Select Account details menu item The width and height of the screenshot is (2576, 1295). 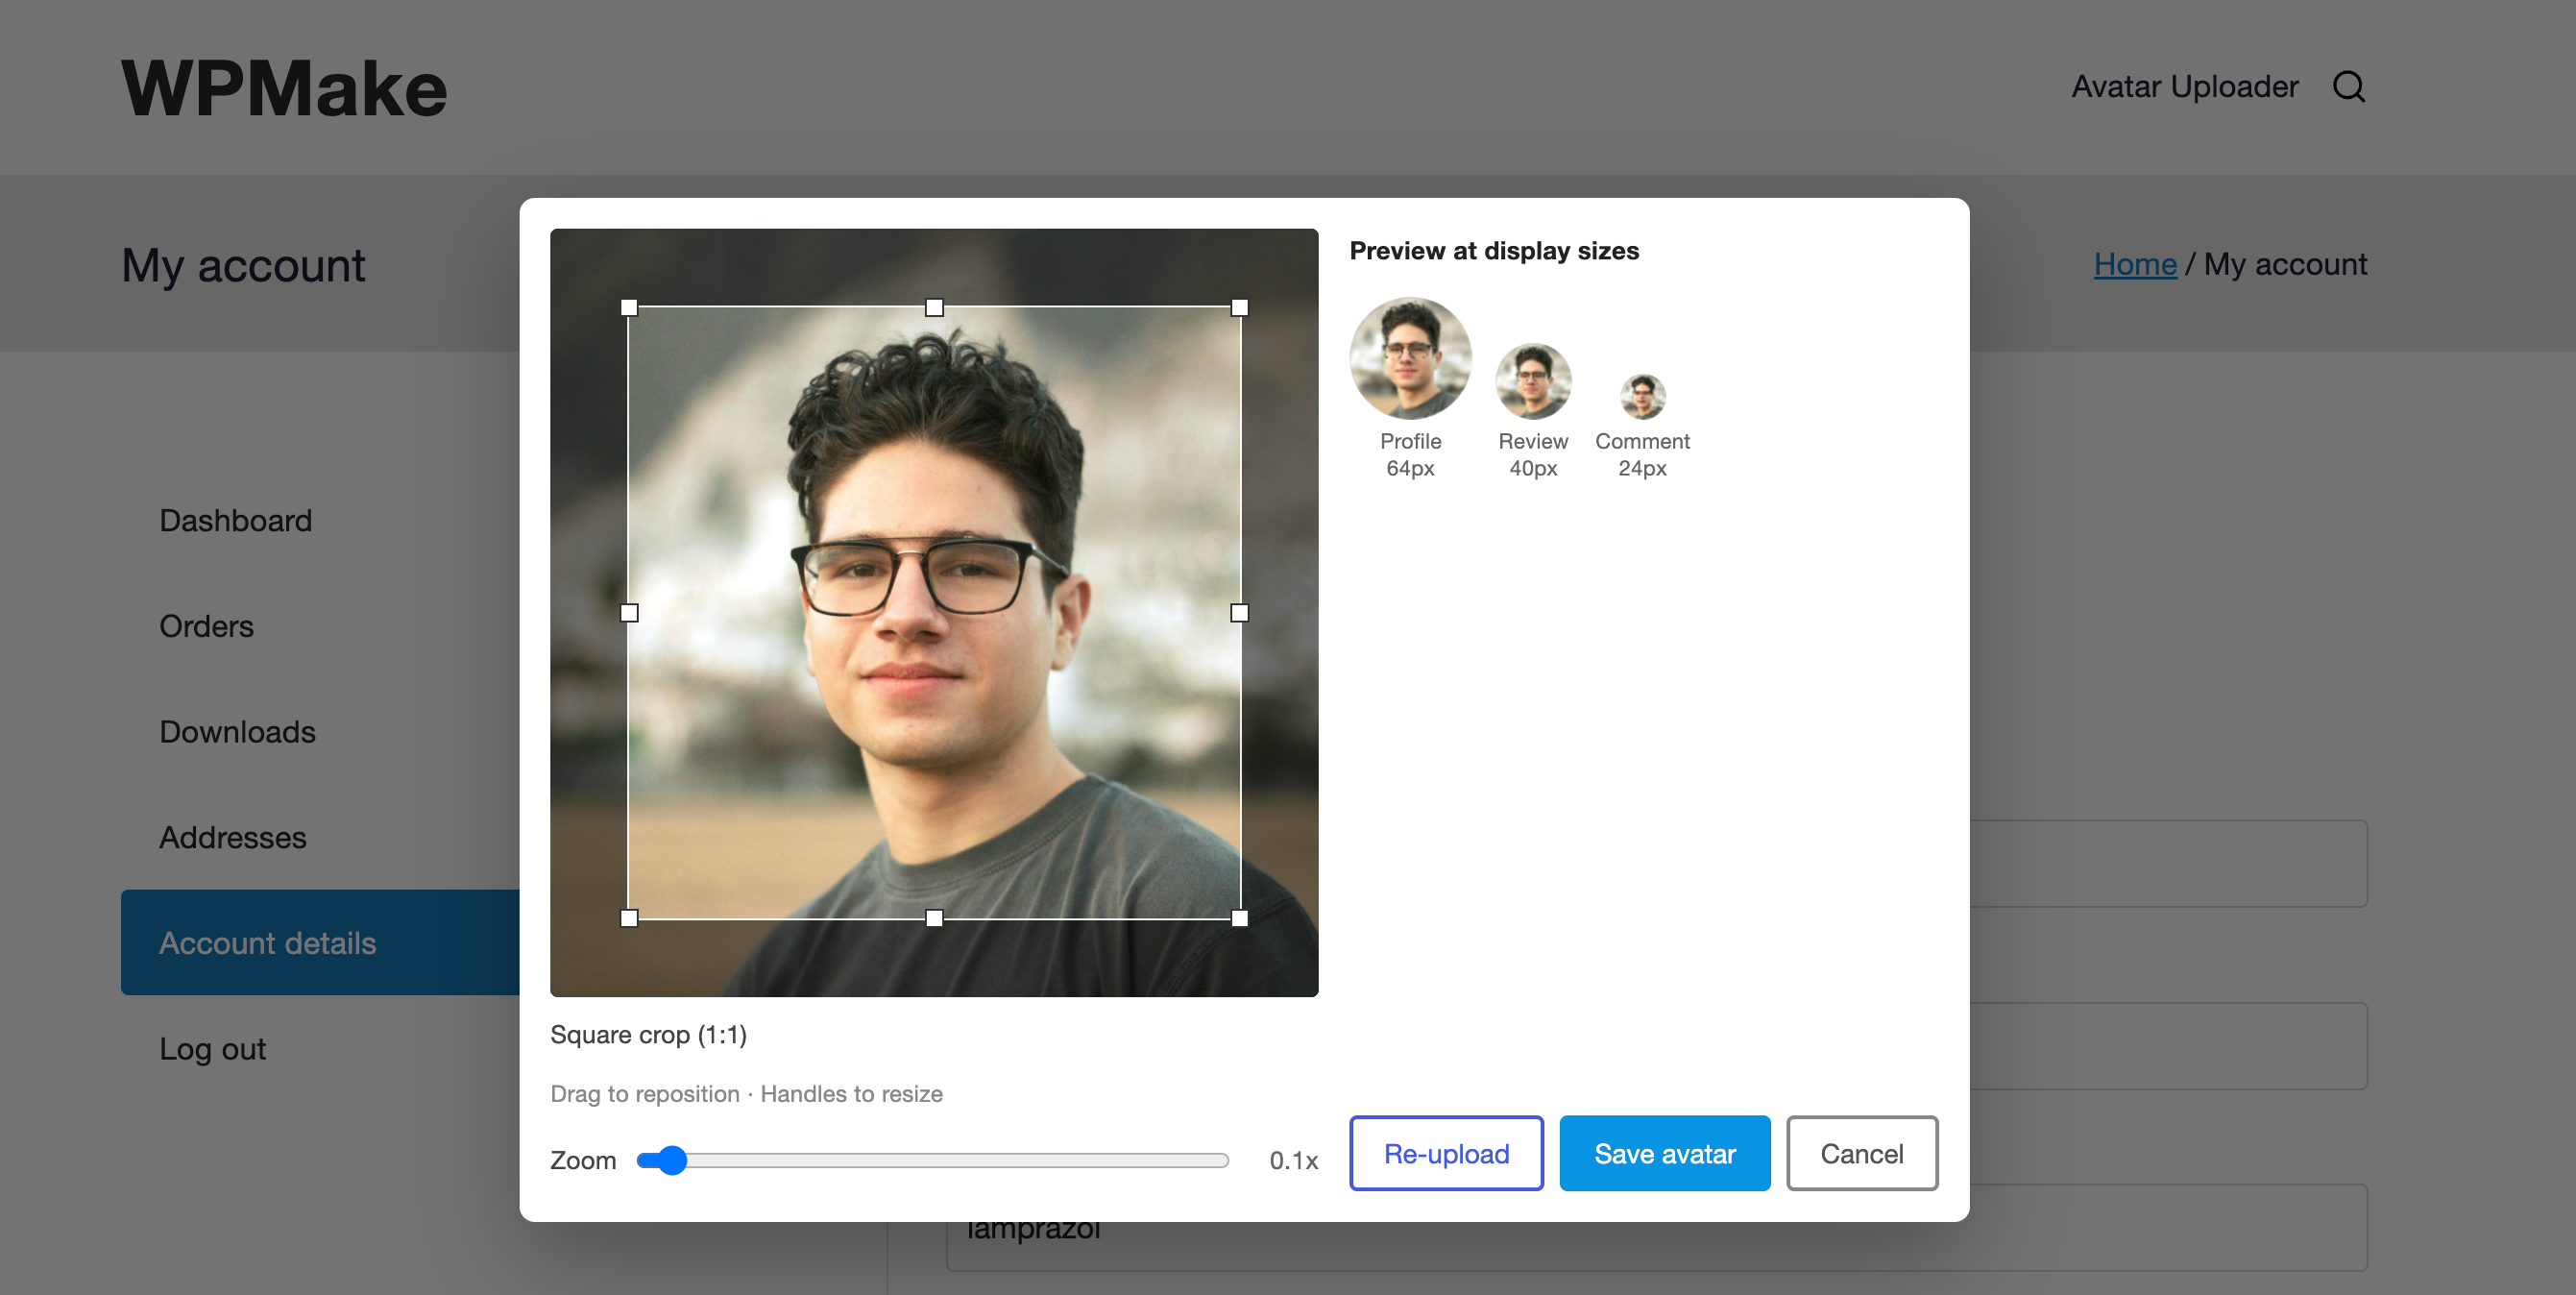tap(321, 942)
